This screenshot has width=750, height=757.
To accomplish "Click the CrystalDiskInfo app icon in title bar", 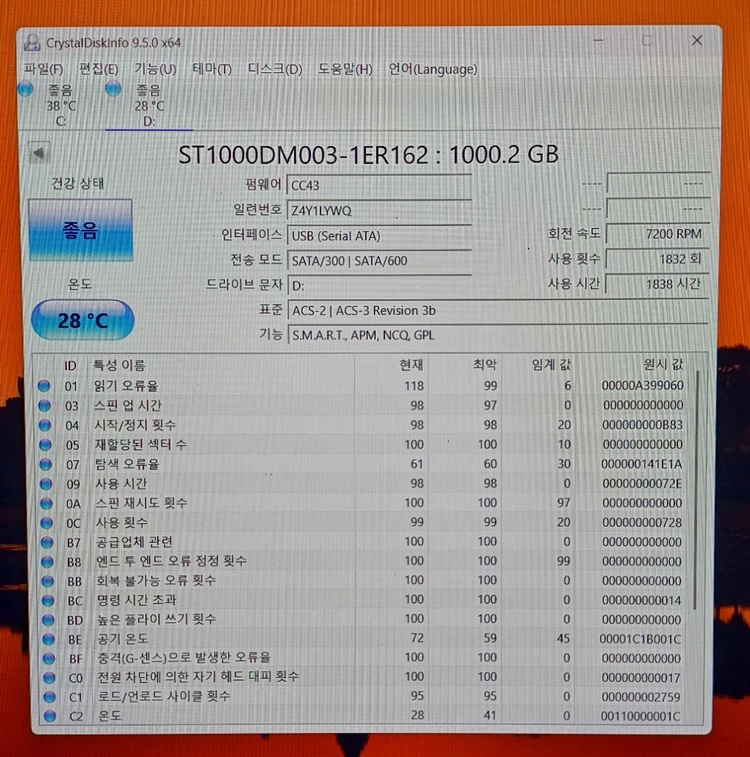I will (32, 42).
